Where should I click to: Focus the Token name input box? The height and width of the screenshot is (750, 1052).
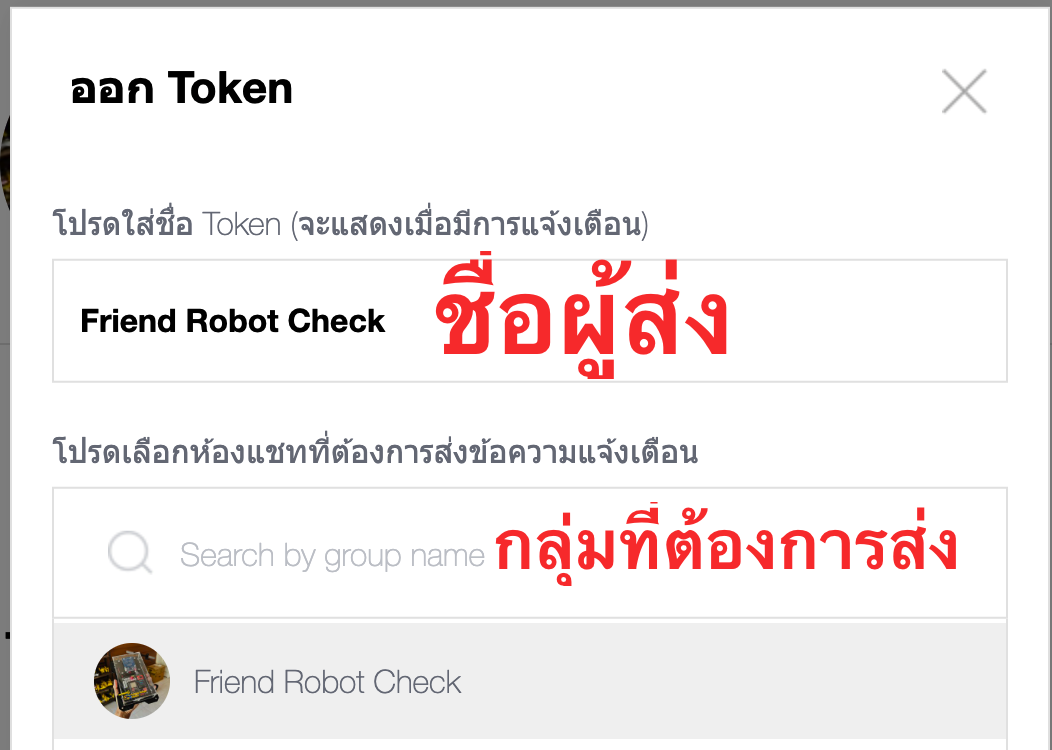point(530,321)
